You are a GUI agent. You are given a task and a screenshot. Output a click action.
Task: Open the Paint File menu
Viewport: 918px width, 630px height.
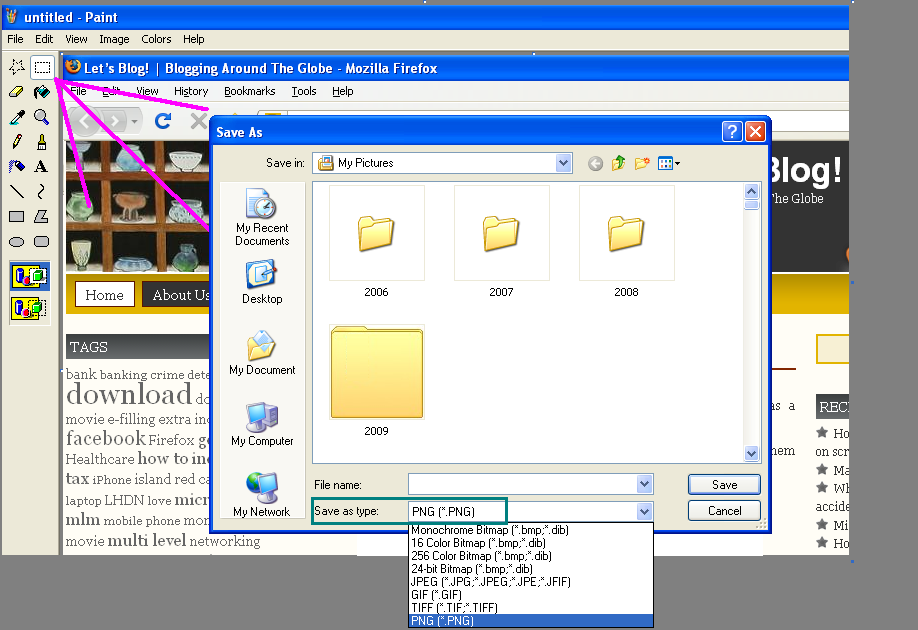tap(15, 39)
